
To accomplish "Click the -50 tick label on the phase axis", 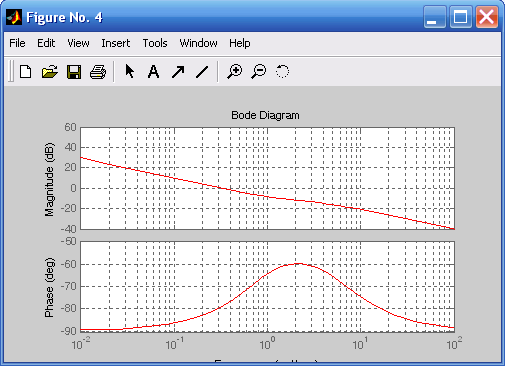I will (68, 241).
